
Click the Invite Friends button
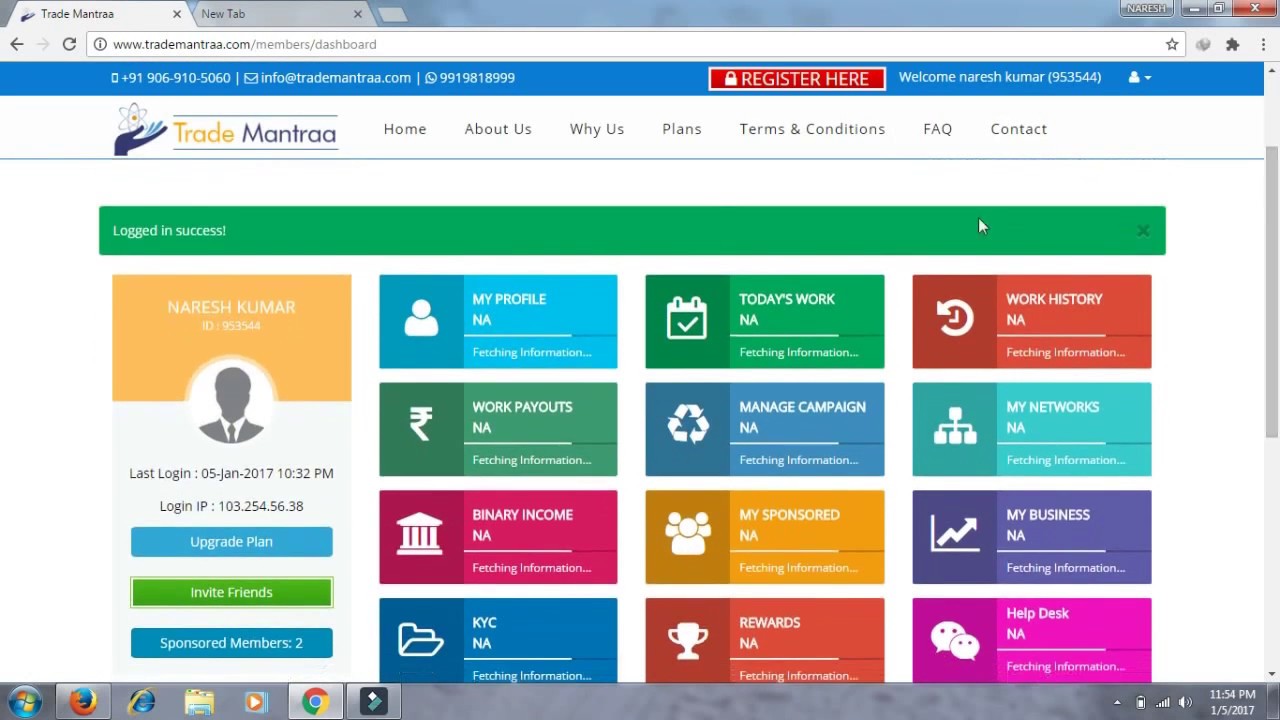tap(232, 592)
